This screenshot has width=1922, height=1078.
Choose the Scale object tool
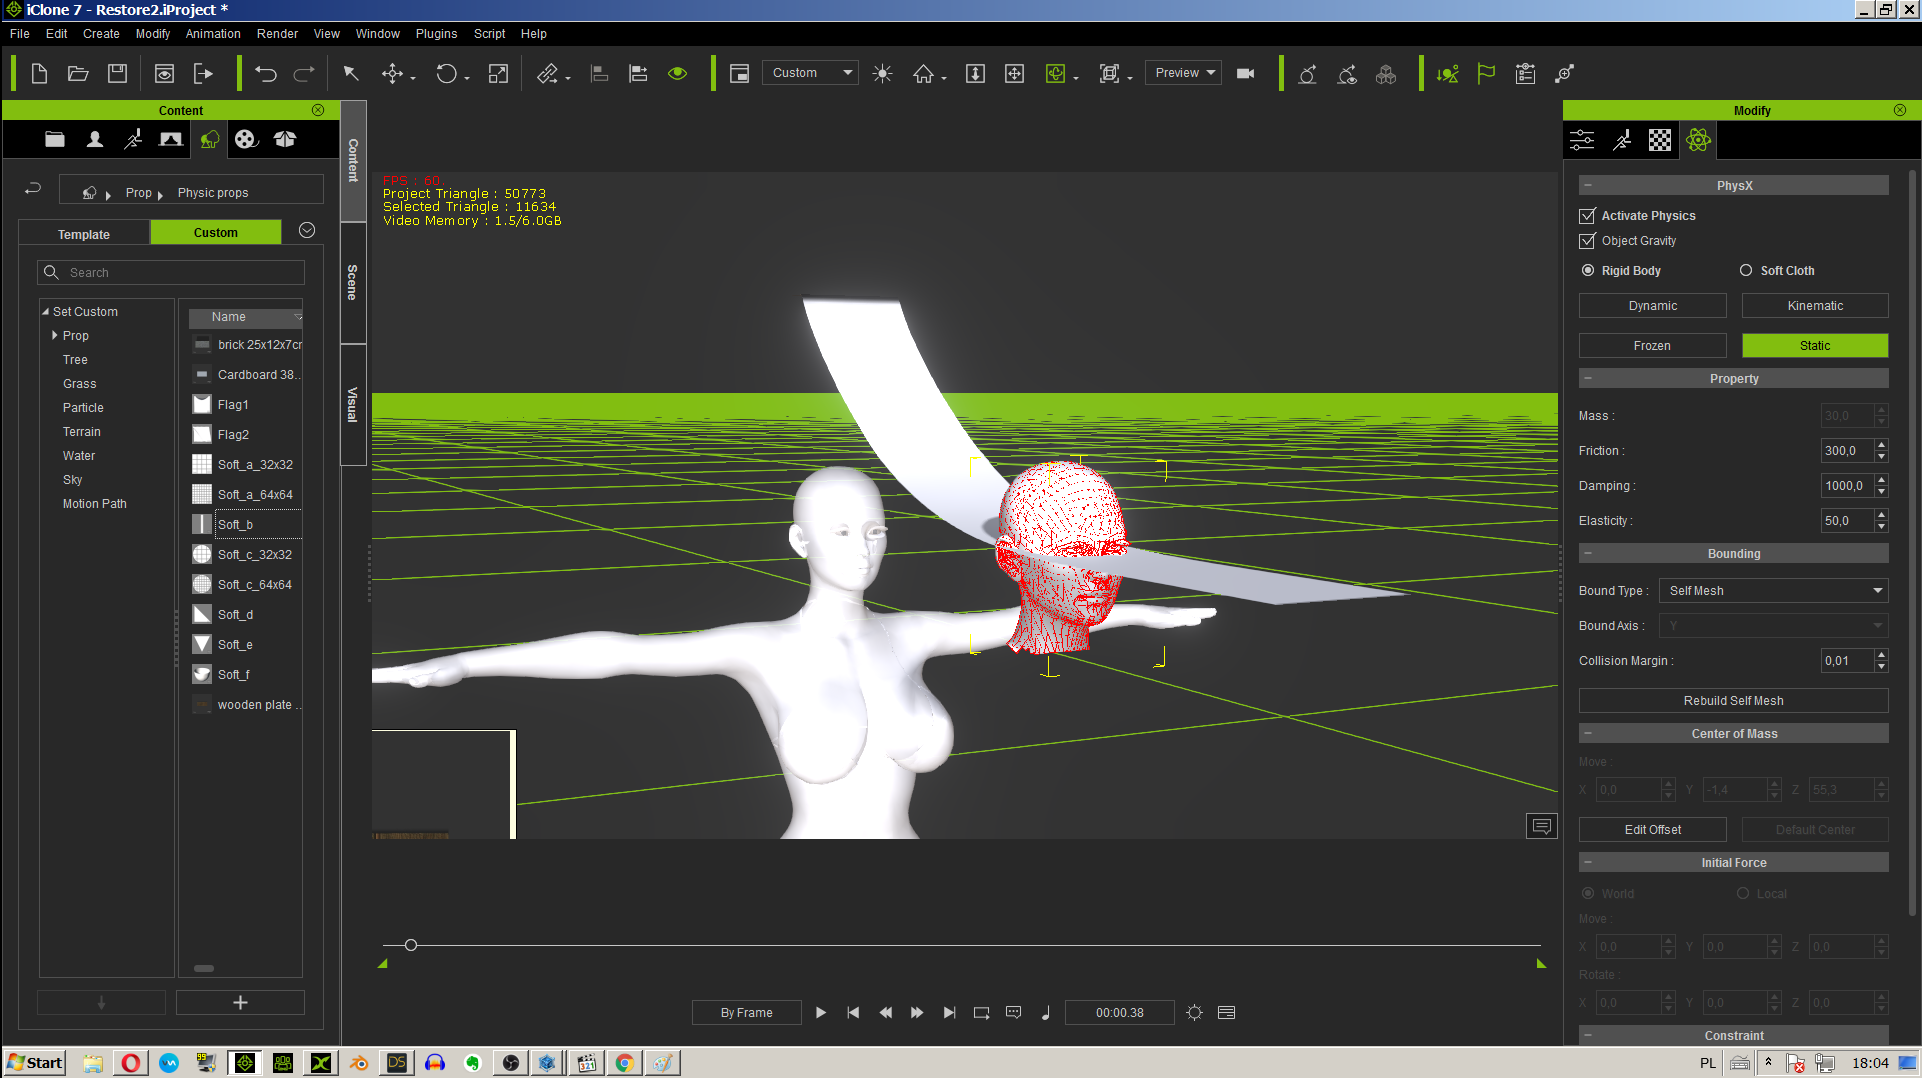coord(498,73)
